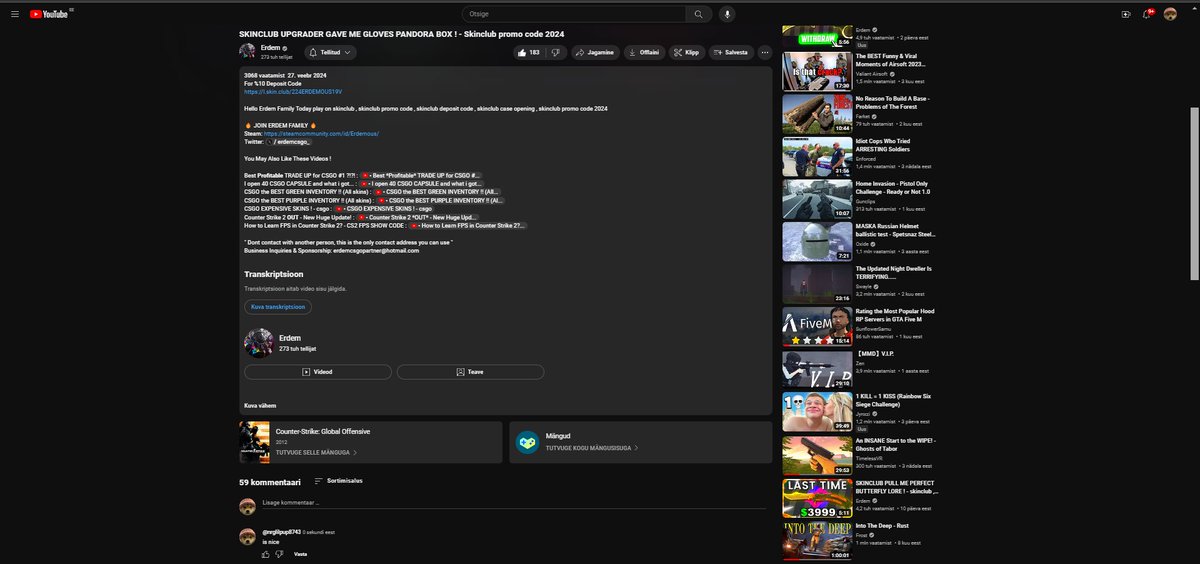Start voice search with the microphone icon
Viewport: 1200px width, 564px height.
pyautogui.click(x=727, y=14)
